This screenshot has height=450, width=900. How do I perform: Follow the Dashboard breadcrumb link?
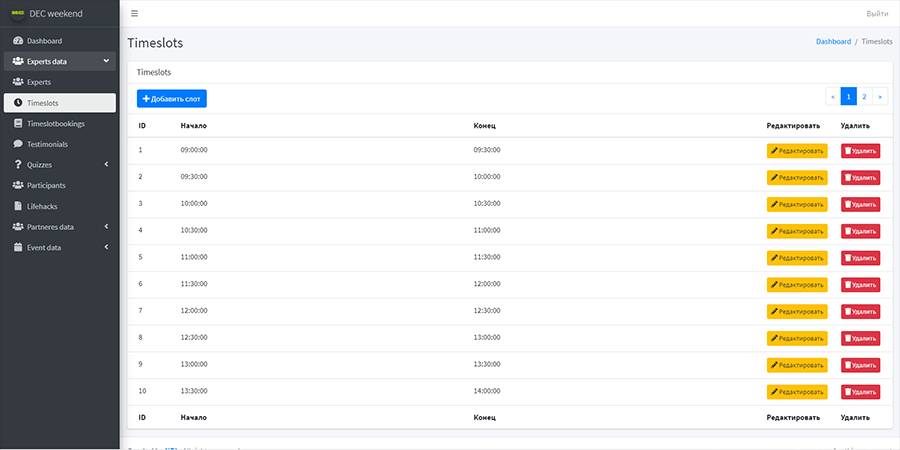coord(833,42)
